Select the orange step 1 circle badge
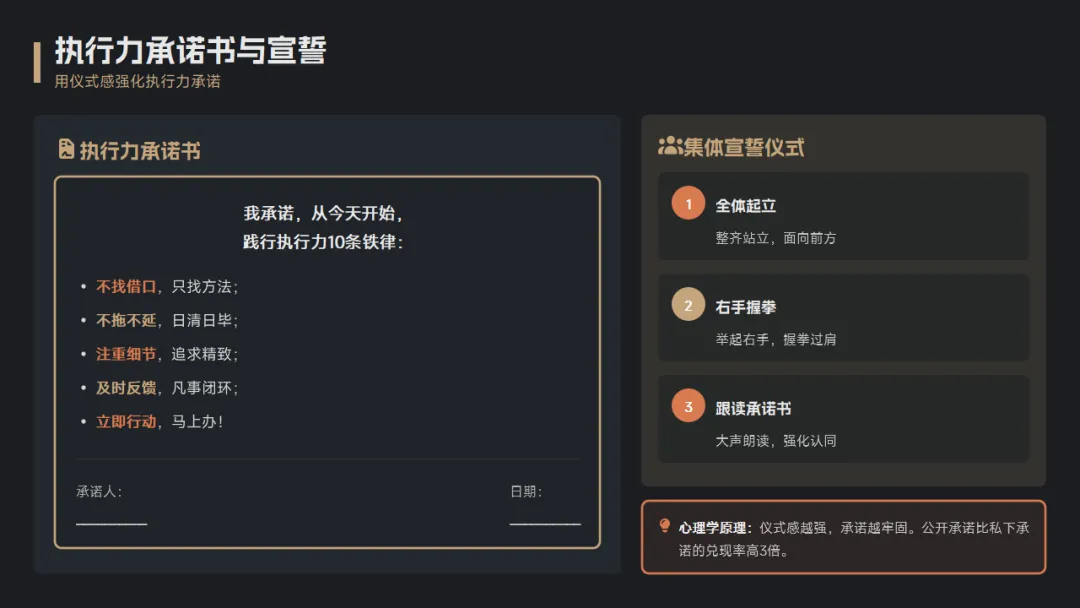This screenshot has width=1080, height=608. pyautogui.click(x=688, y=203)
